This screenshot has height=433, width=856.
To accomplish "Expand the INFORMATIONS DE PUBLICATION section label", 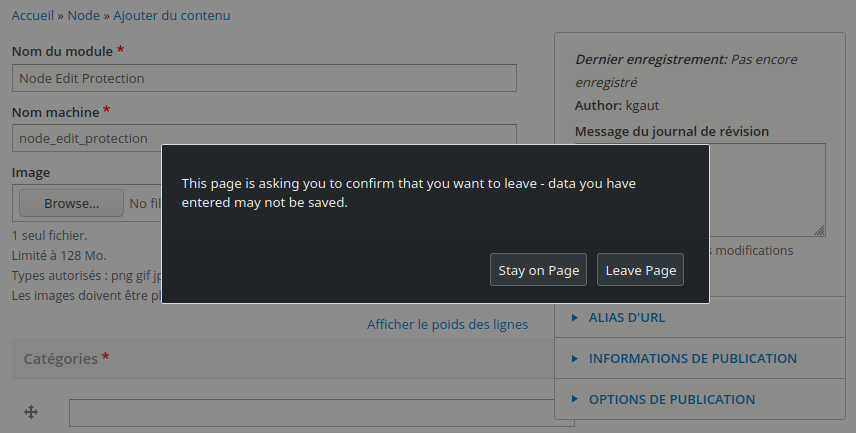I will click(x=692, y=358).
